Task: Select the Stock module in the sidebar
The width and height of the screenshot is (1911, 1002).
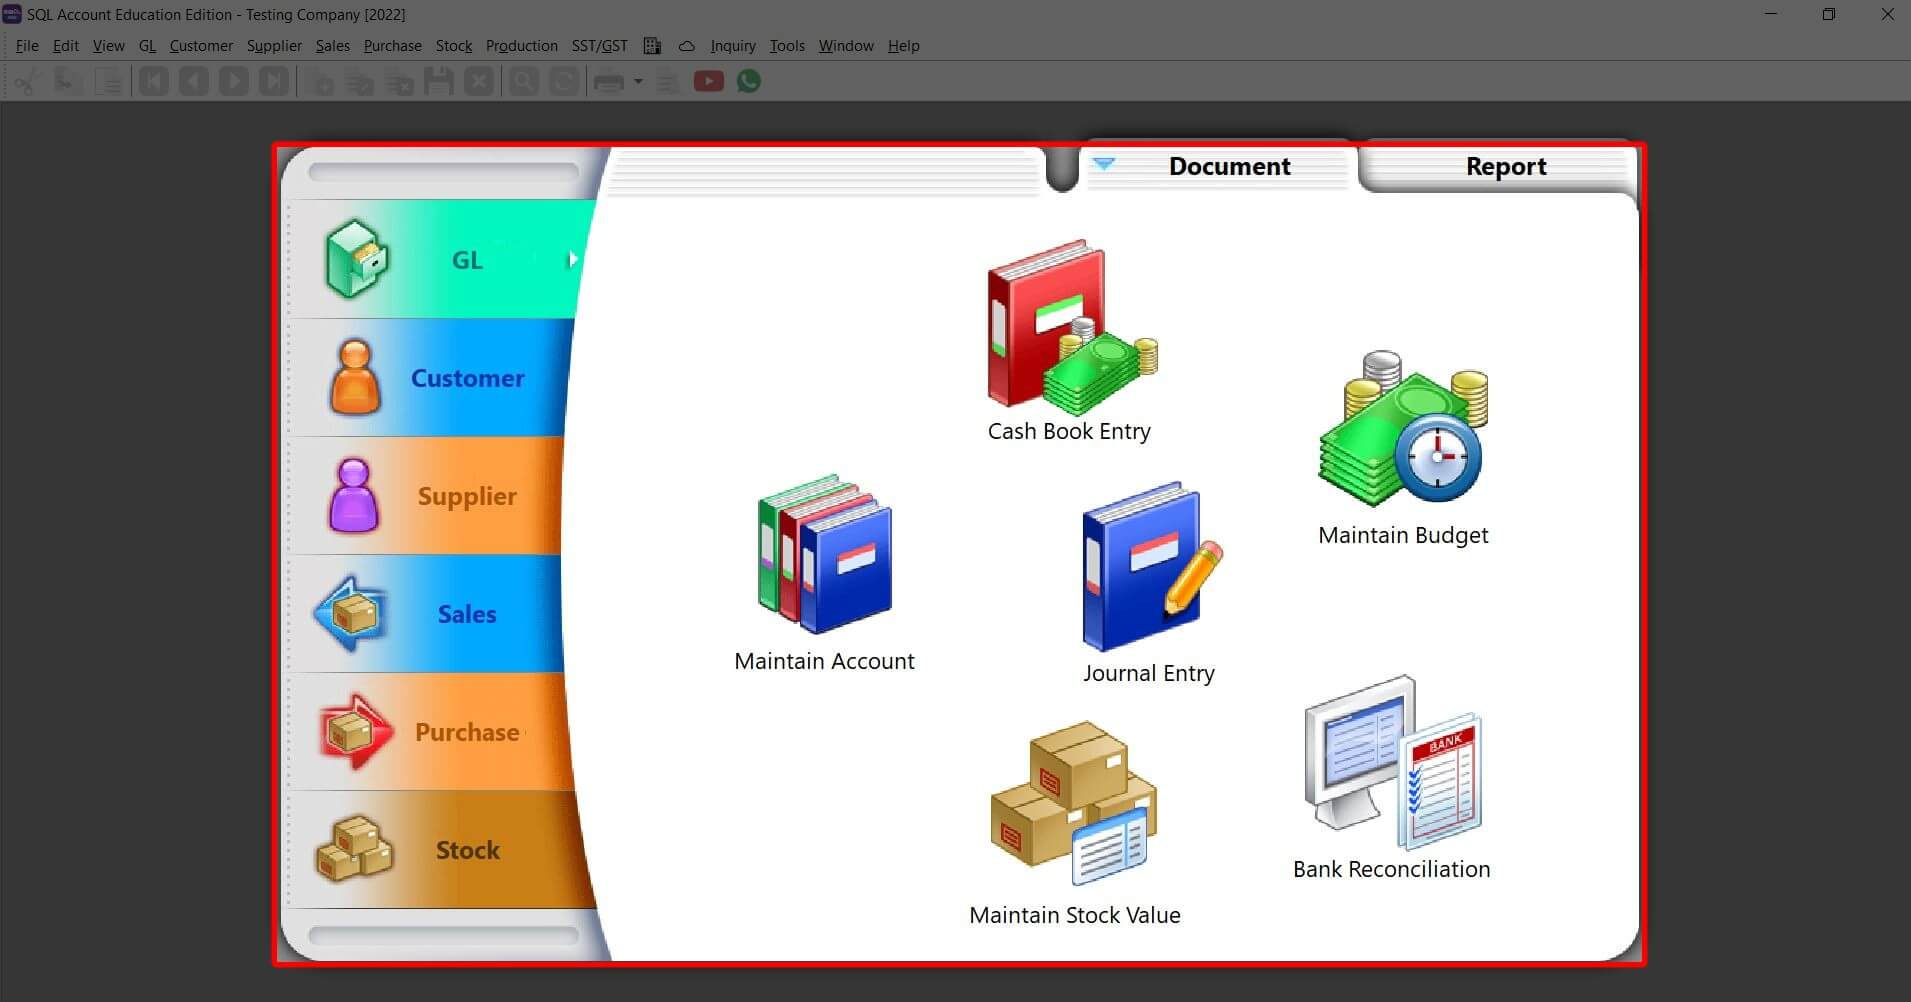Action: point(440,850)
